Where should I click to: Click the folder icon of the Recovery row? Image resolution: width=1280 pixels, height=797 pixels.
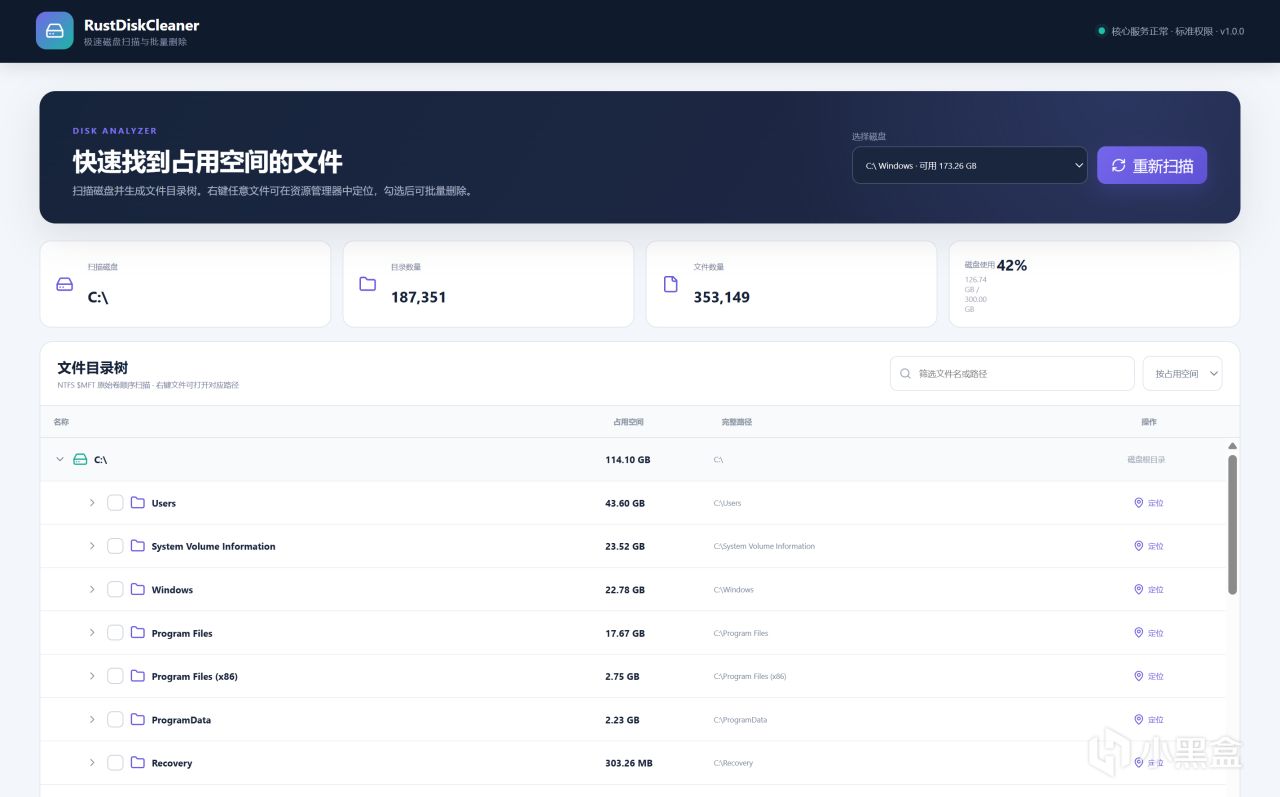click(x=138, y=763)
